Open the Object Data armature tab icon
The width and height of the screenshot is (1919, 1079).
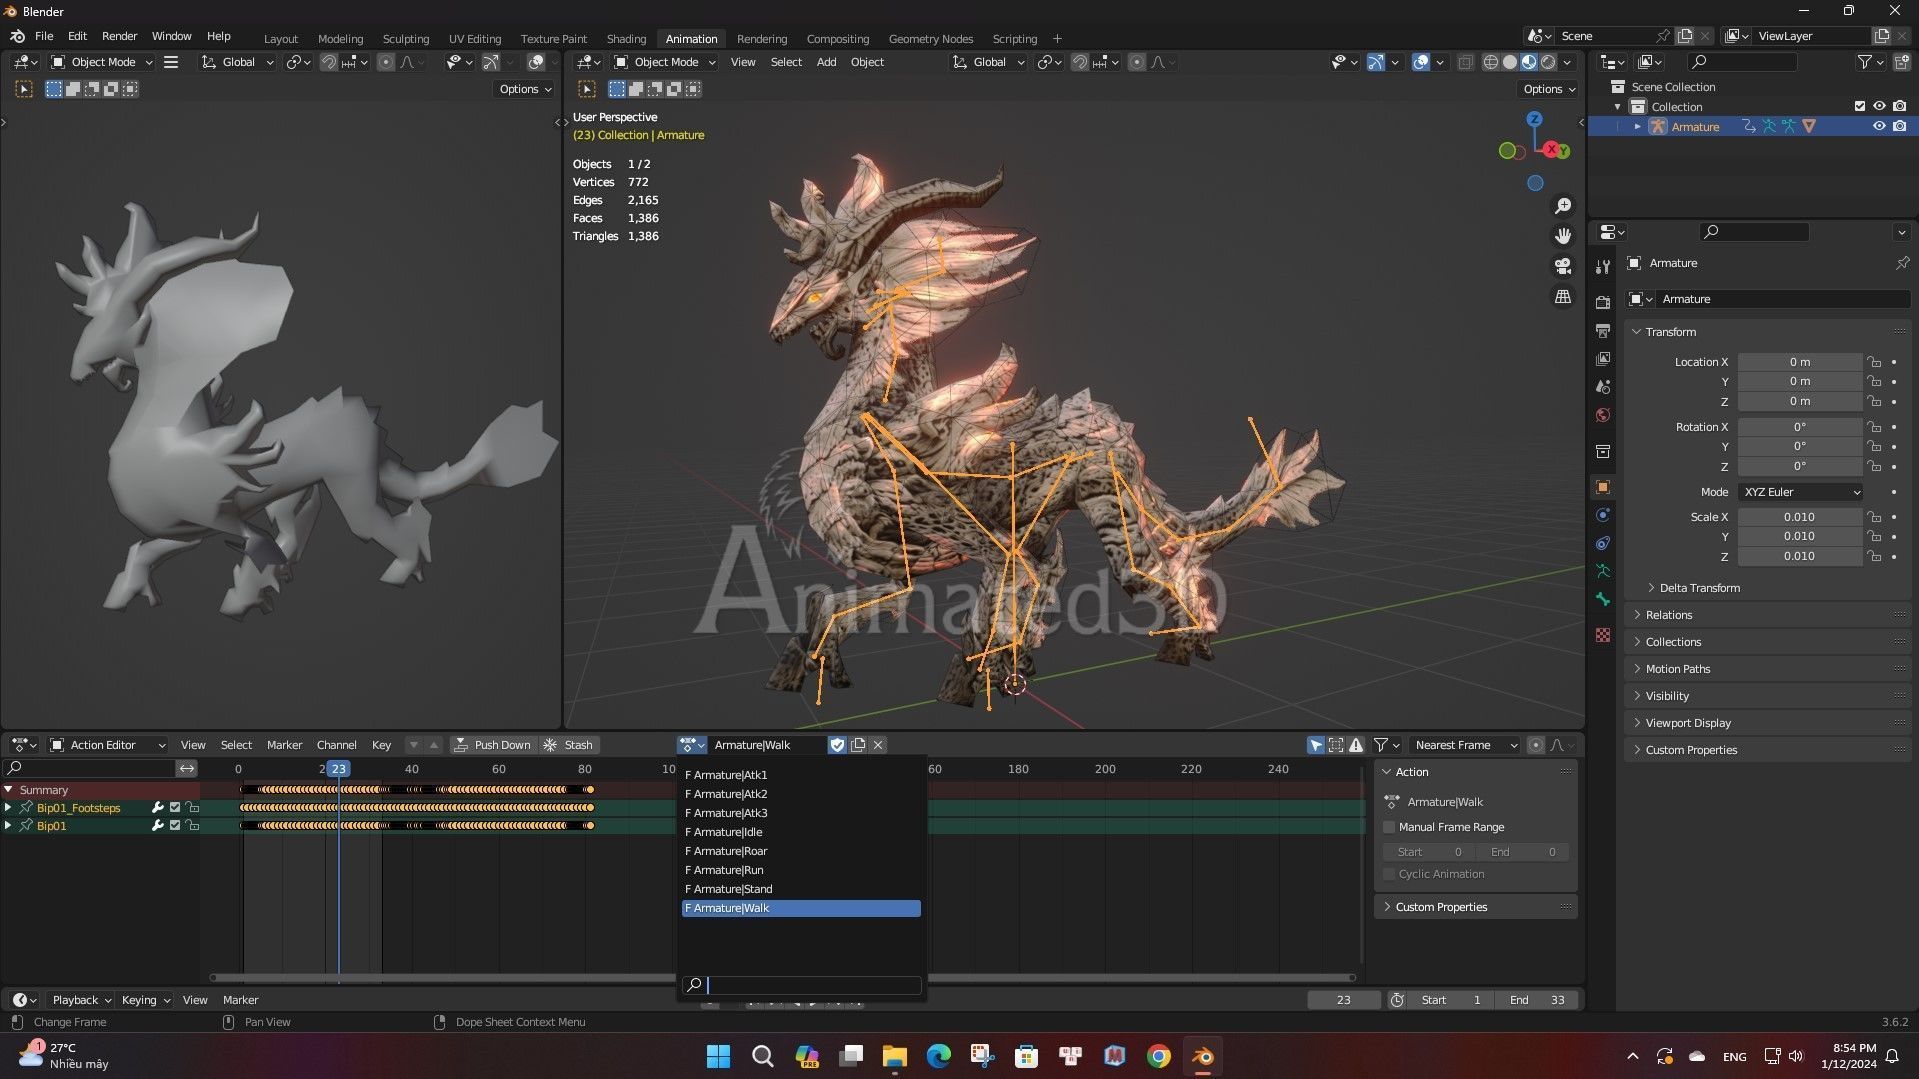click(1603, 571)
